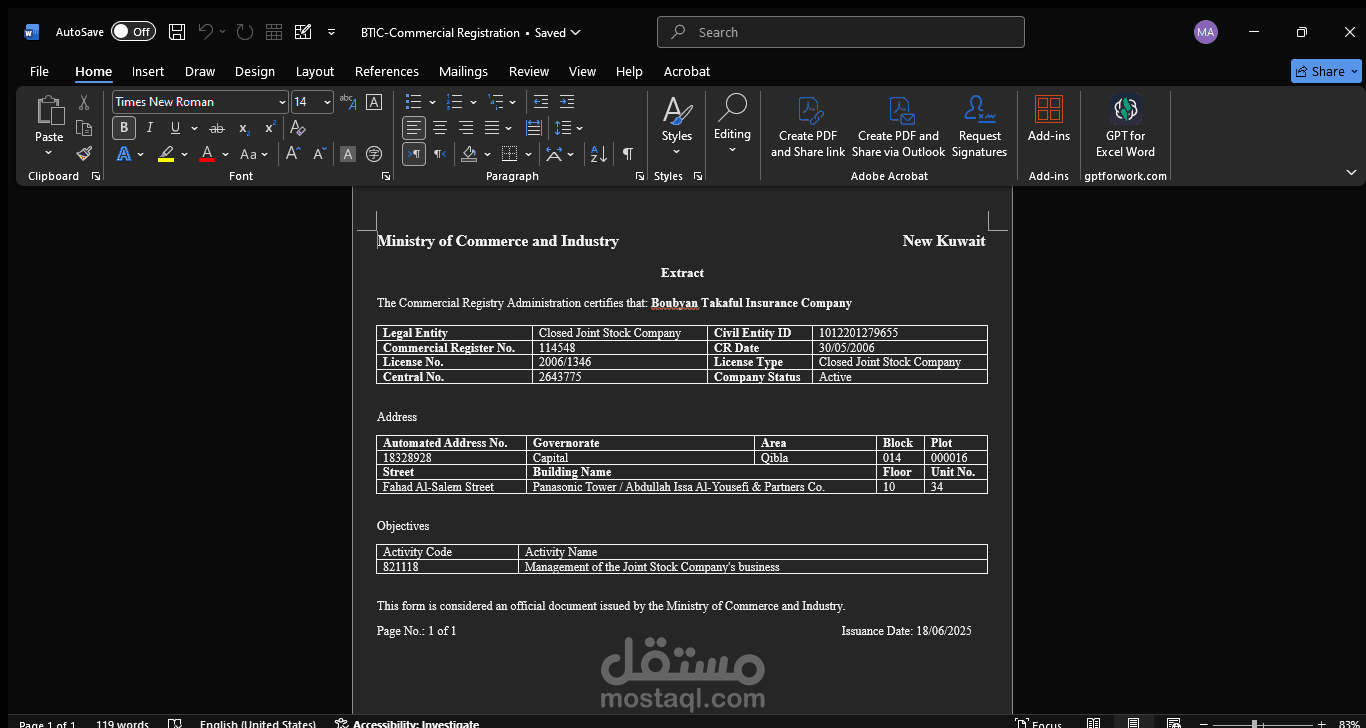
Task: Click Increase Indent icon
Action: pyautogui.click(x=567, y=101)
